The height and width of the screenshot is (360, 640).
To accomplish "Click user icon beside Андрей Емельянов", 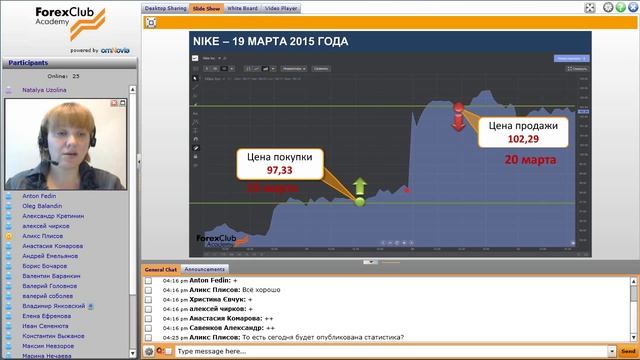I will (9, 256).
